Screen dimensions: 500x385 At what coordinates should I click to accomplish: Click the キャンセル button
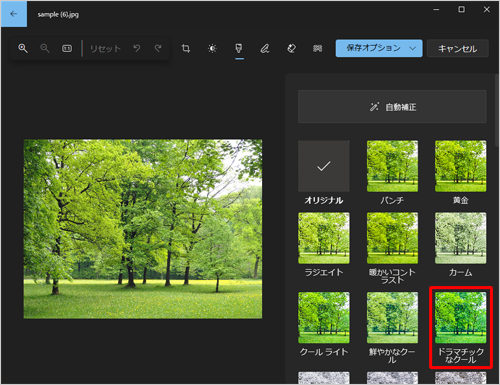pos(458,49)
